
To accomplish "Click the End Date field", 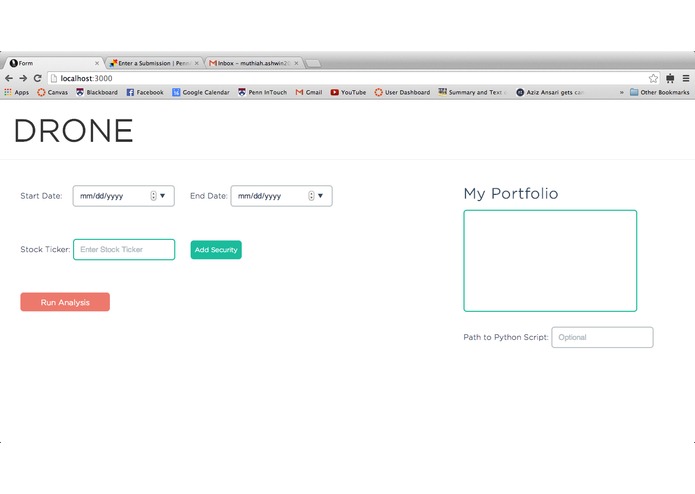I will (281, 196).
